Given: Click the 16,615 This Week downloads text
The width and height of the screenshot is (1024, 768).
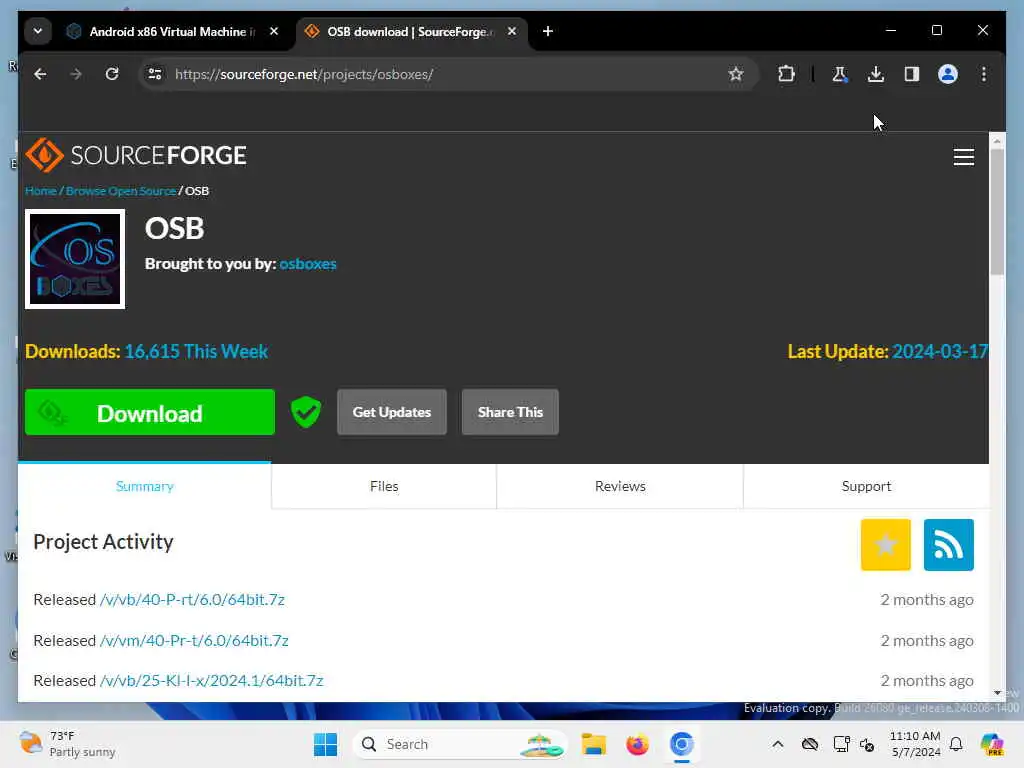Looking at the screenshot, I should [x=196, y=351].
